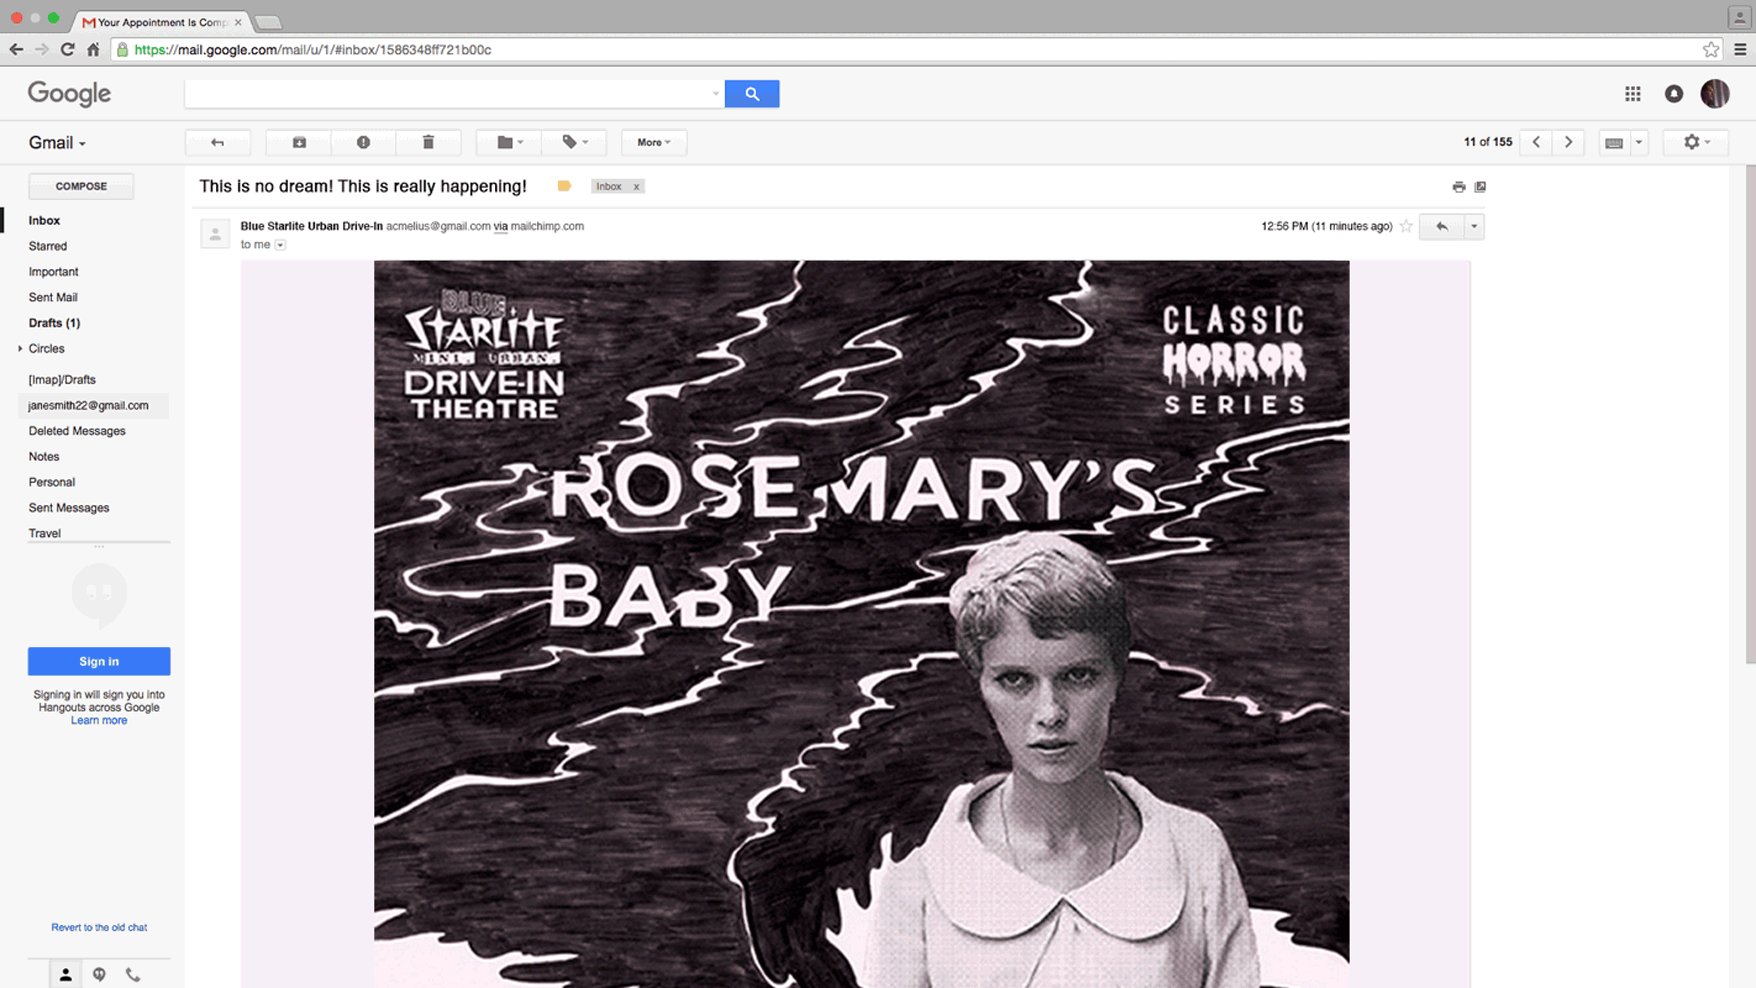Reload the page
The image size is (1756, 988).
[x=67, y=49]
